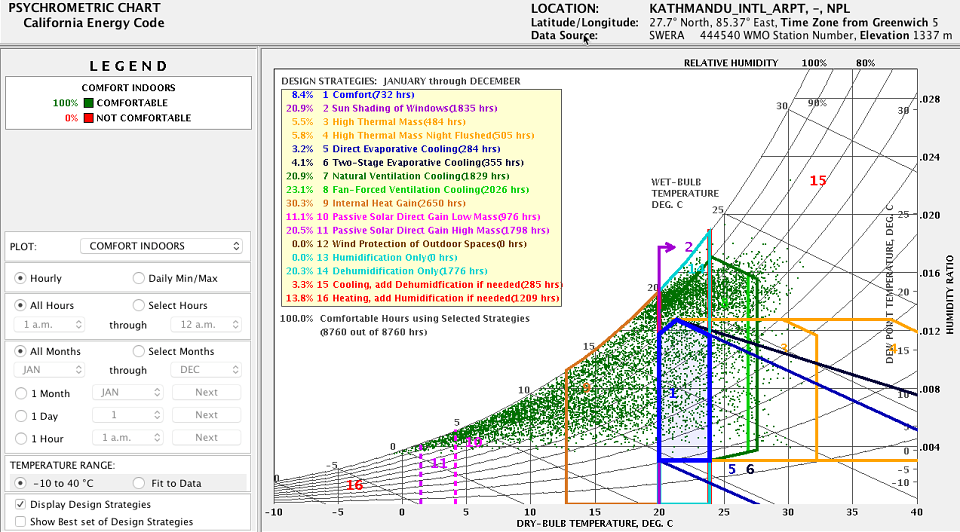960x532 pixels.
Task: Select strategy 11 Passive Solar High Mass
Action: pyautogui.click(x=417, y=230)
